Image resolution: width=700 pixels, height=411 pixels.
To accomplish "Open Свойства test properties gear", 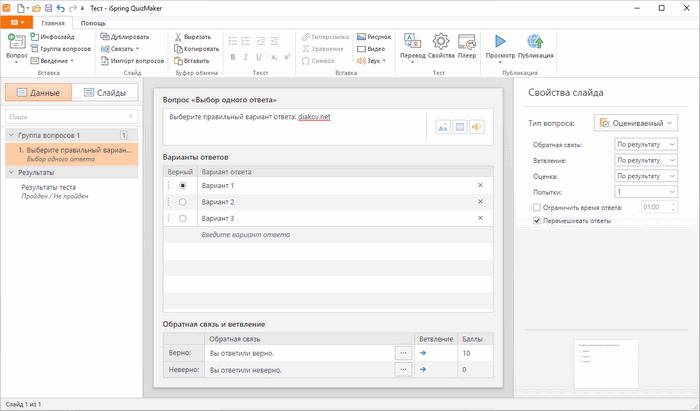I will [x=441, y=46].
